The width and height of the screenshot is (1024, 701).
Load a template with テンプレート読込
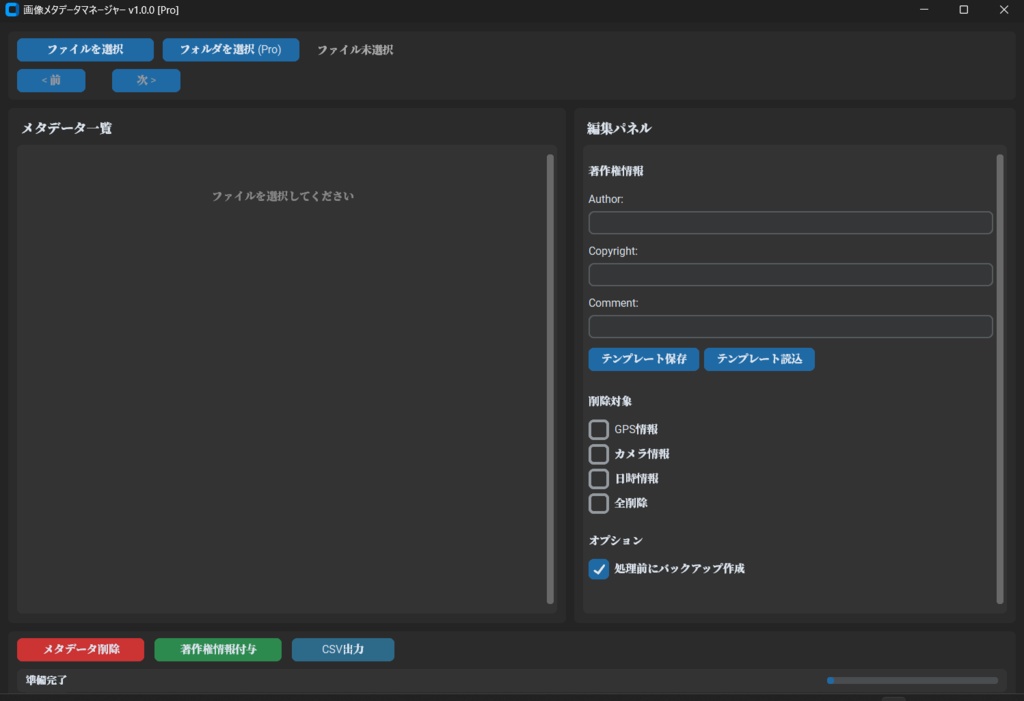pyautogui.click(x=759, y=359)
